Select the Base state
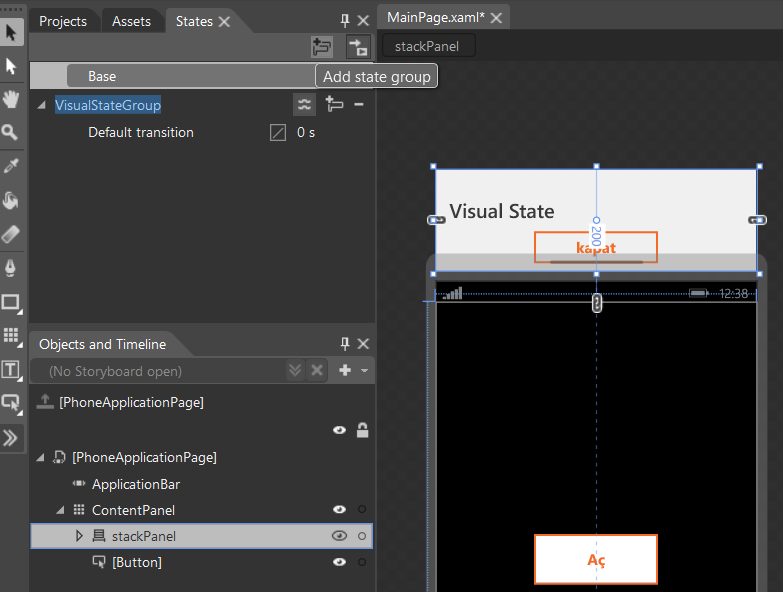The height and width of the screenshot is (592, 783). pyautogui.click(x=191, y=76)
